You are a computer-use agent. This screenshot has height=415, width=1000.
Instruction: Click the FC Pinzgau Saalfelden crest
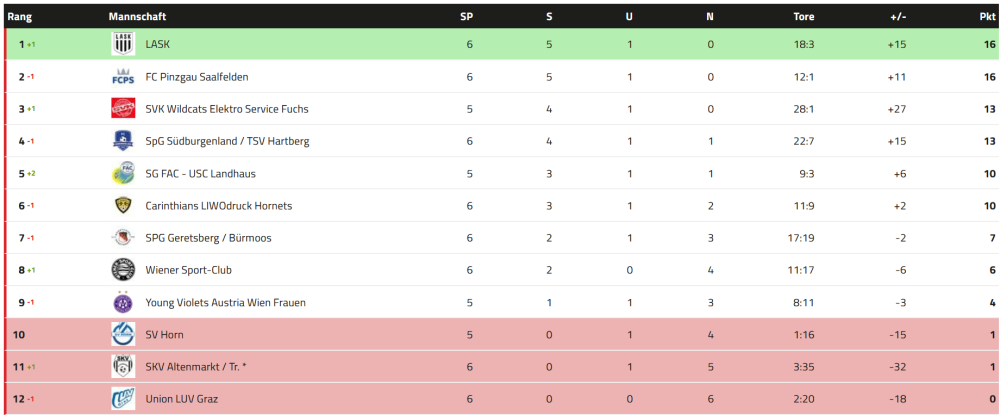(123, 77)
